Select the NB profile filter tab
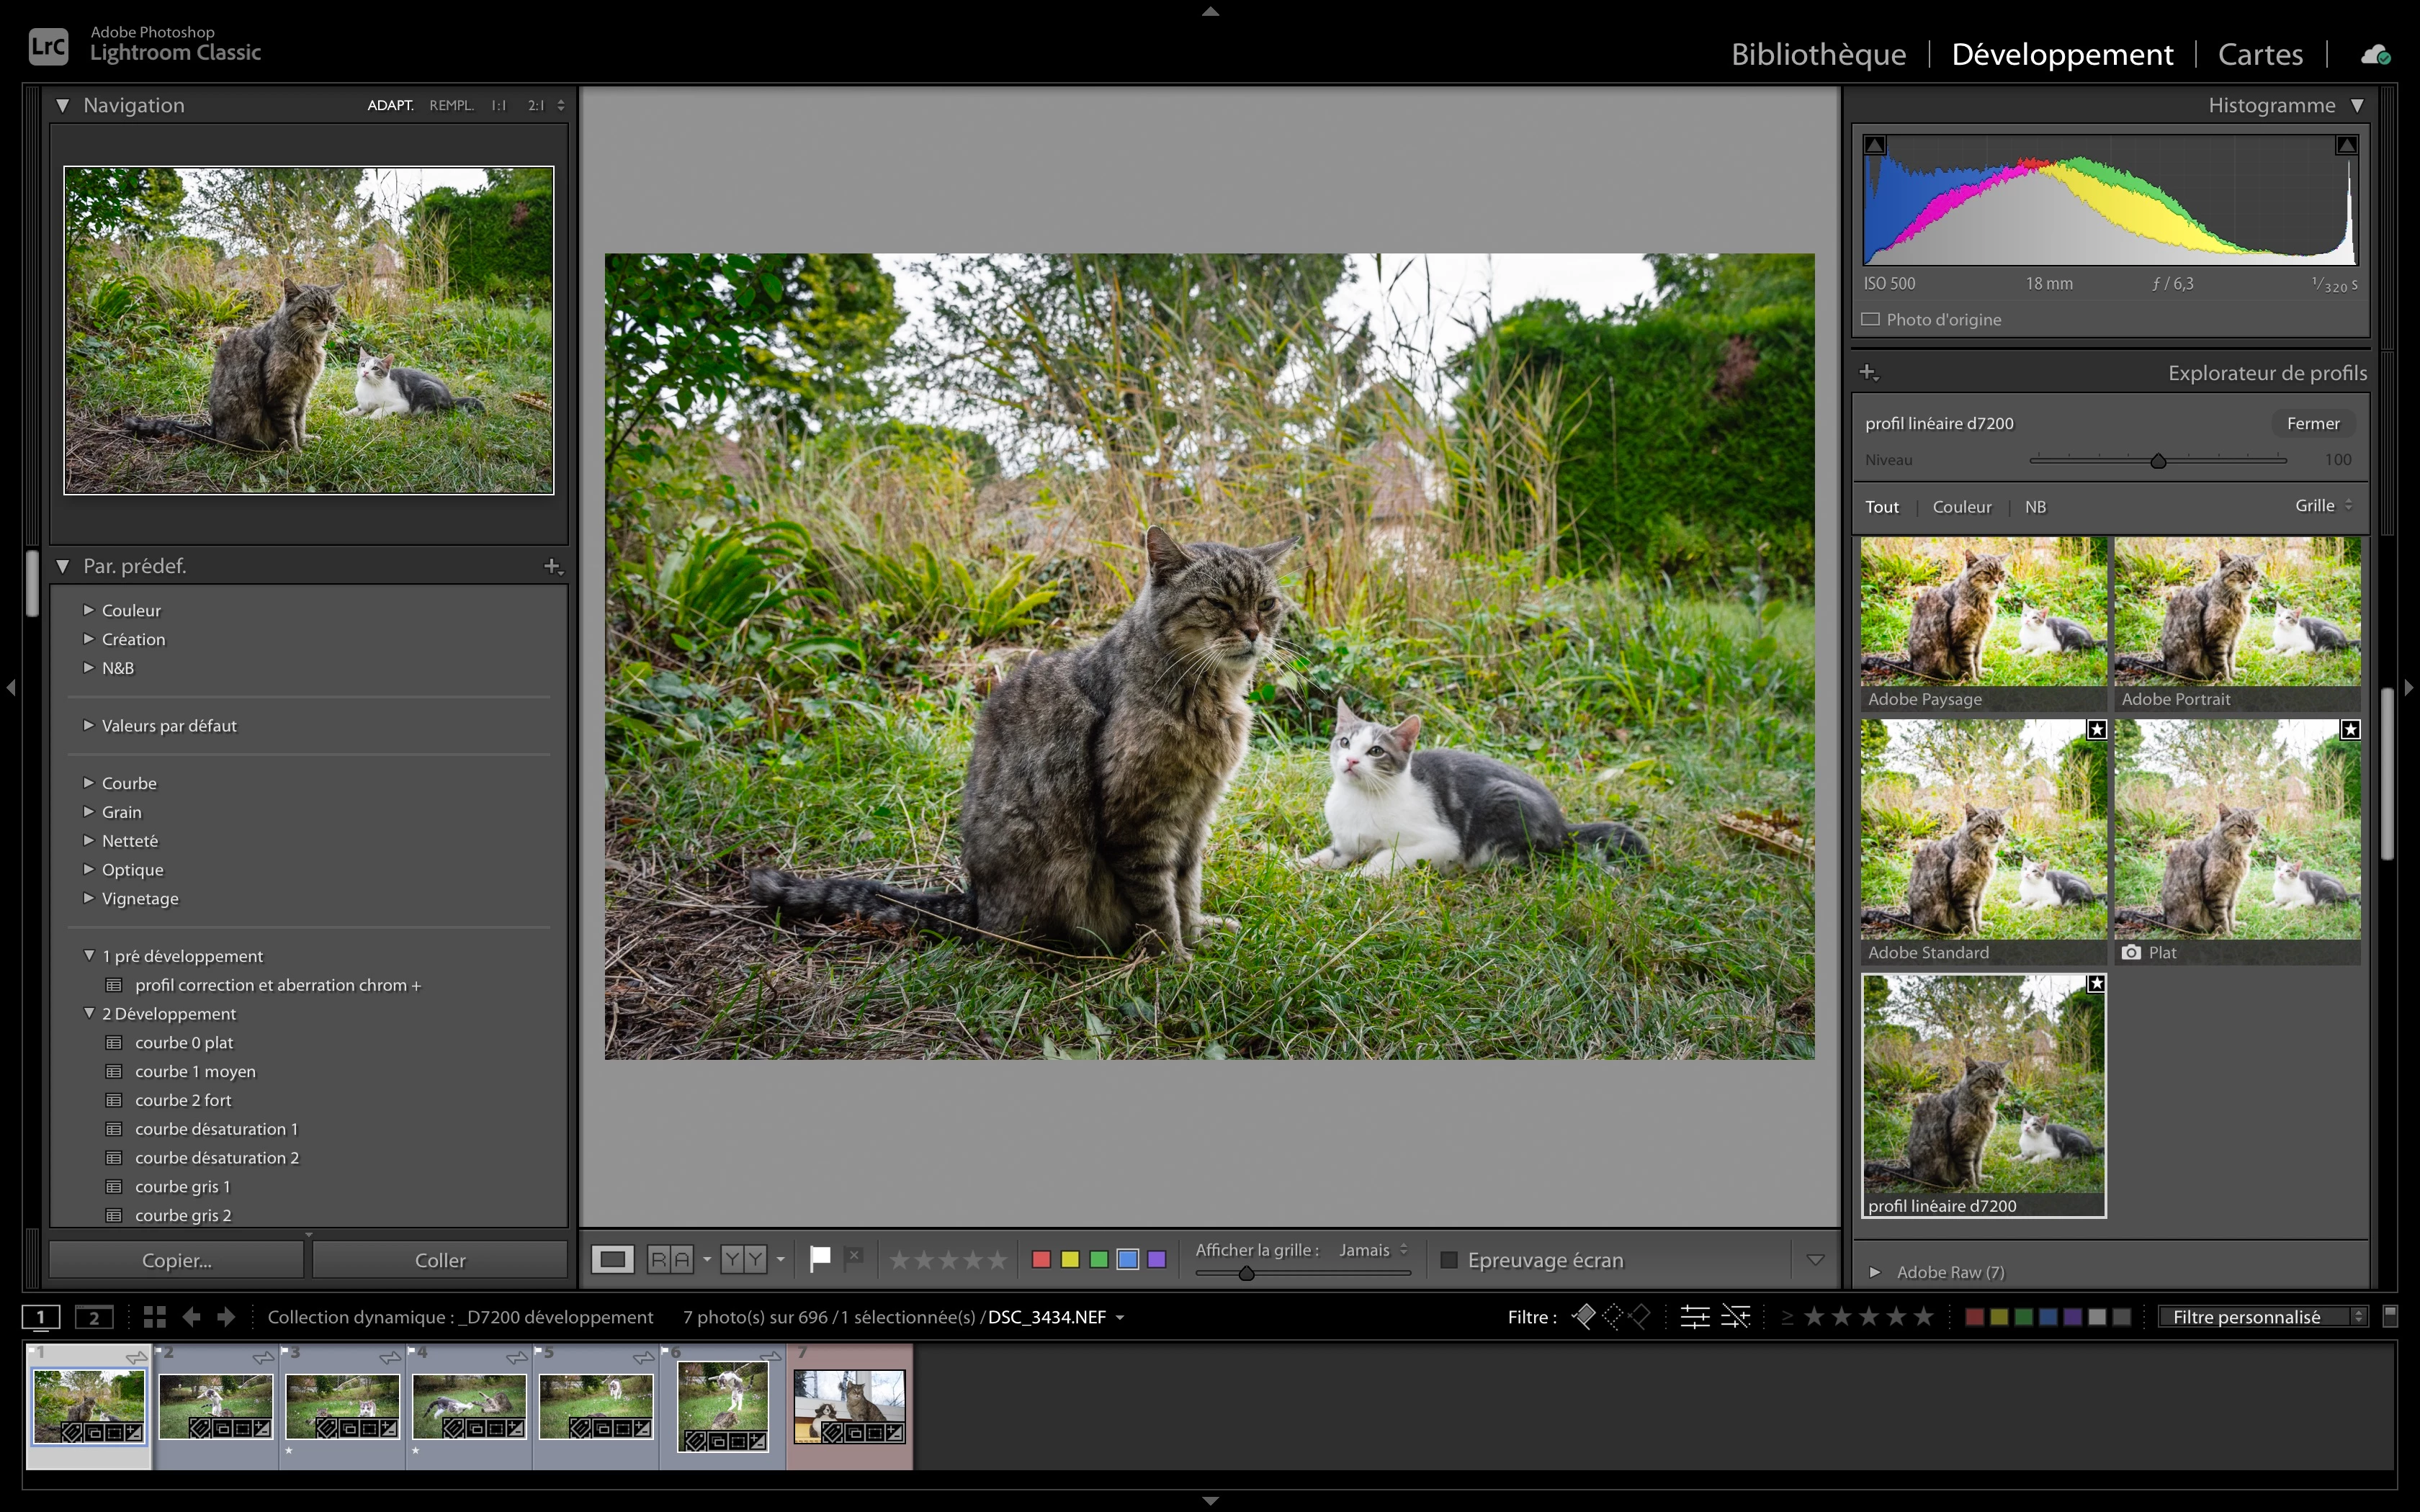 2035,507
